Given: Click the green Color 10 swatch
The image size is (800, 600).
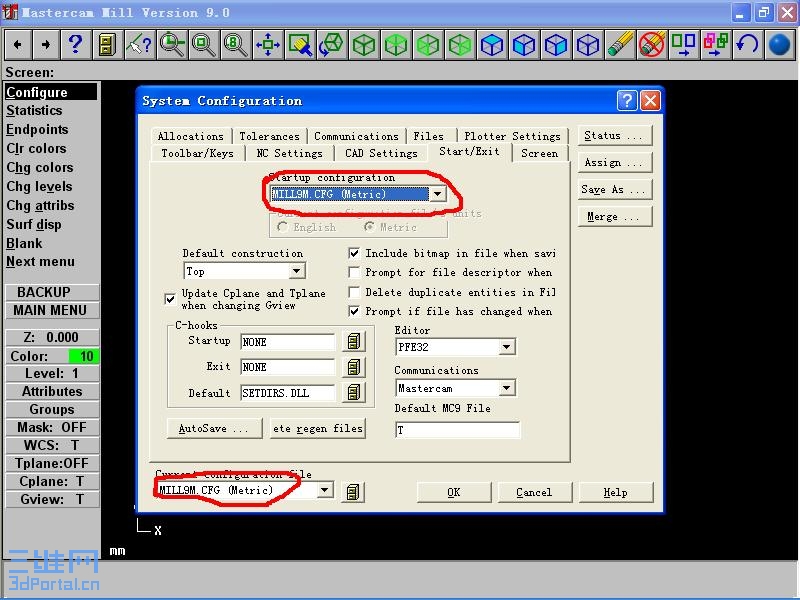Looking at the screenshot, I should (84, 356).
